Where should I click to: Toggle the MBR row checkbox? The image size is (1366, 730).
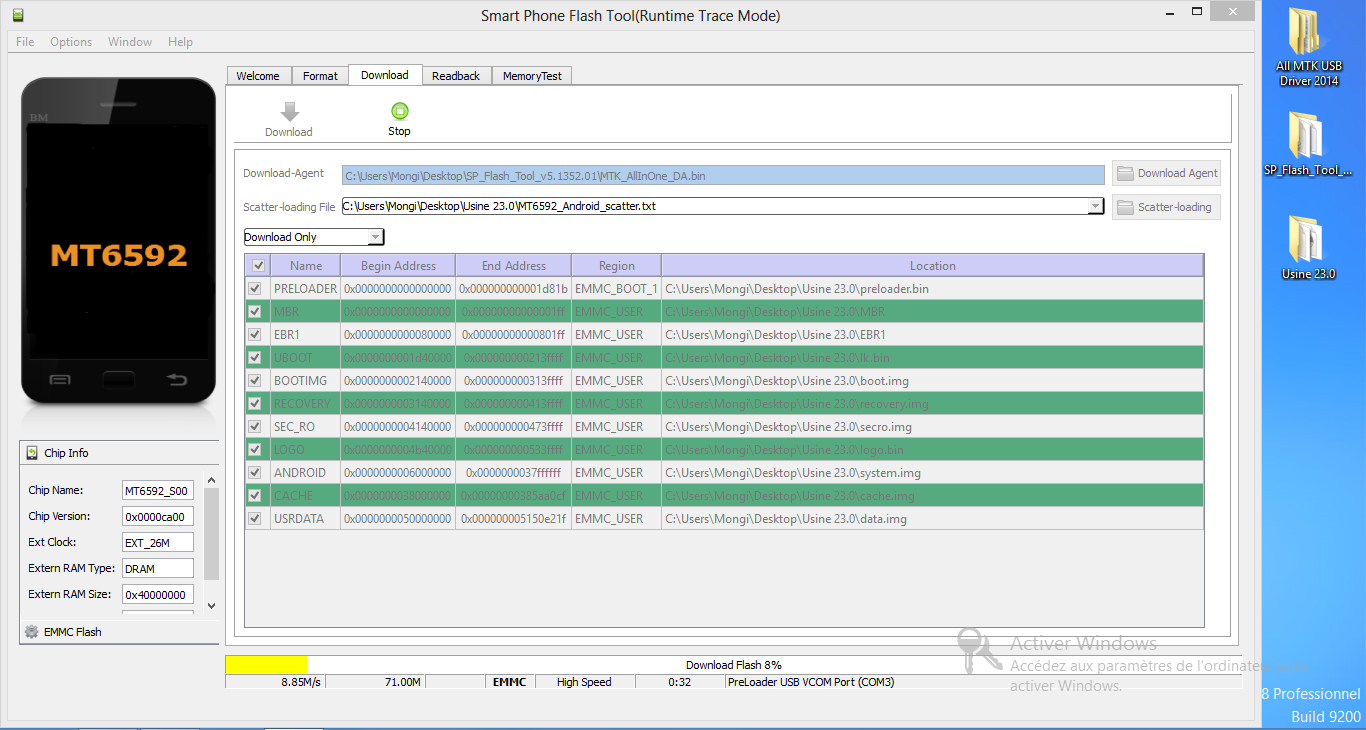click(x=255, y=312)
